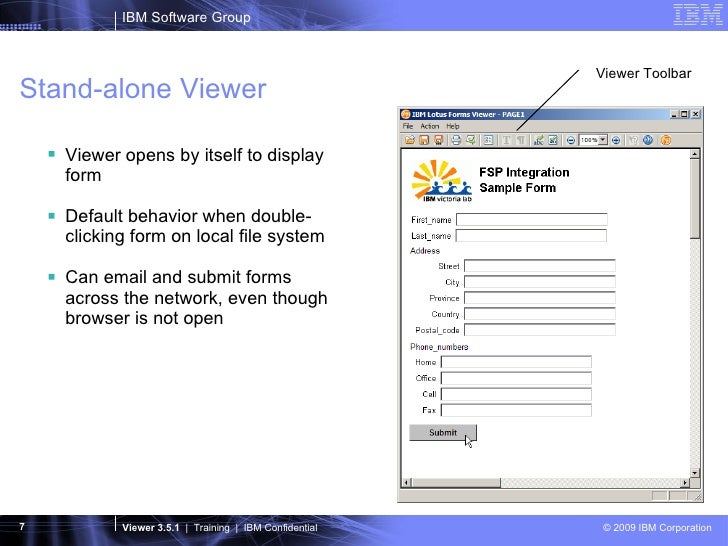Close the Lotus Forms Viewer window
728x546 pixels.
pos(696,114)
